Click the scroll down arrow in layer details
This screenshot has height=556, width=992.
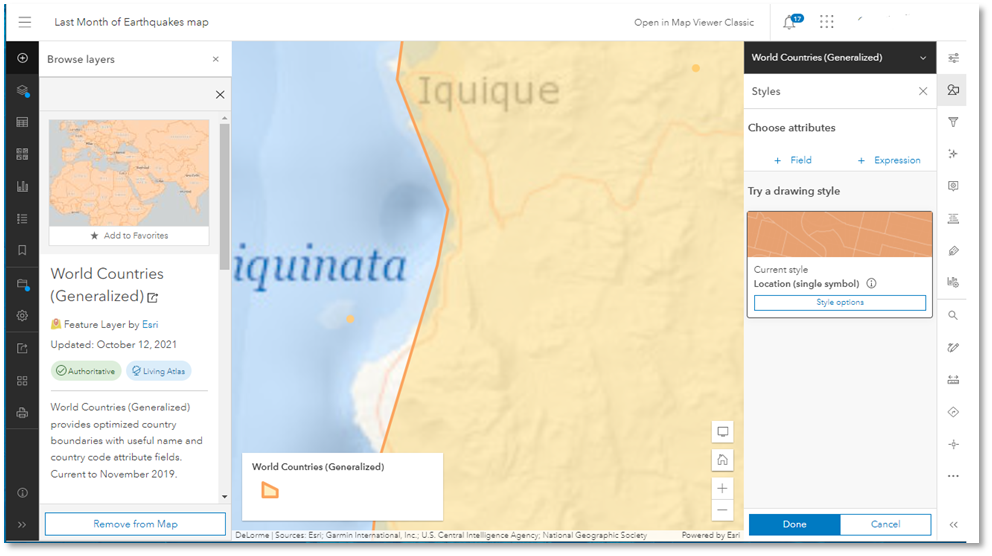(225, 497)
